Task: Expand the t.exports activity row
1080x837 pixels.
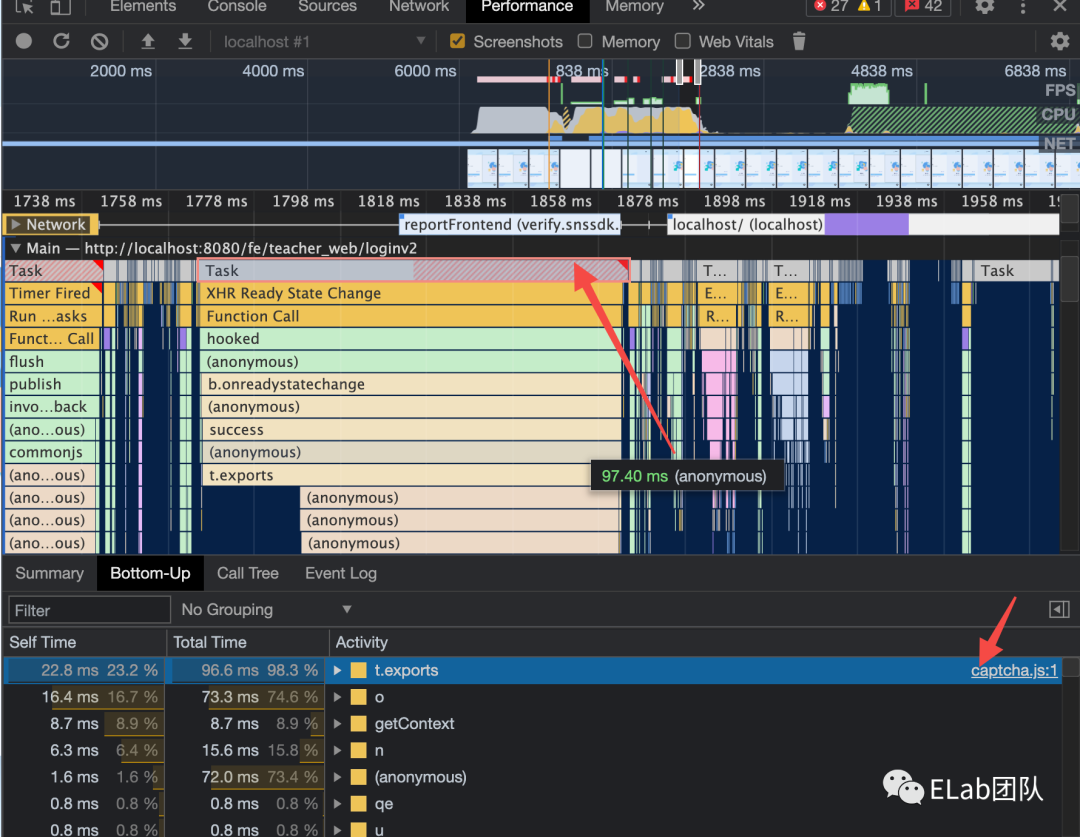Action: tap(338, 670)
